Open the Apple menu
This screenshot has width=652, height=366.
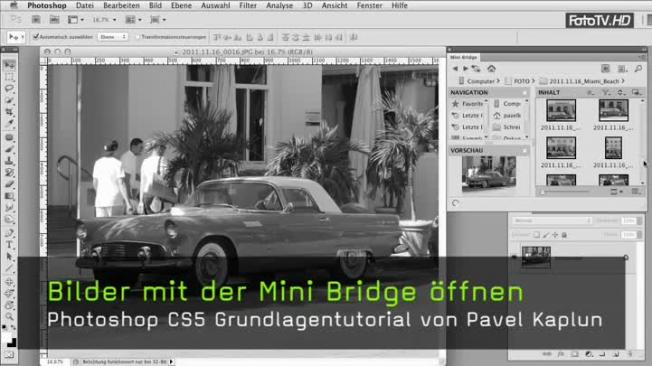pyautogui.click(x=14, y=5)
